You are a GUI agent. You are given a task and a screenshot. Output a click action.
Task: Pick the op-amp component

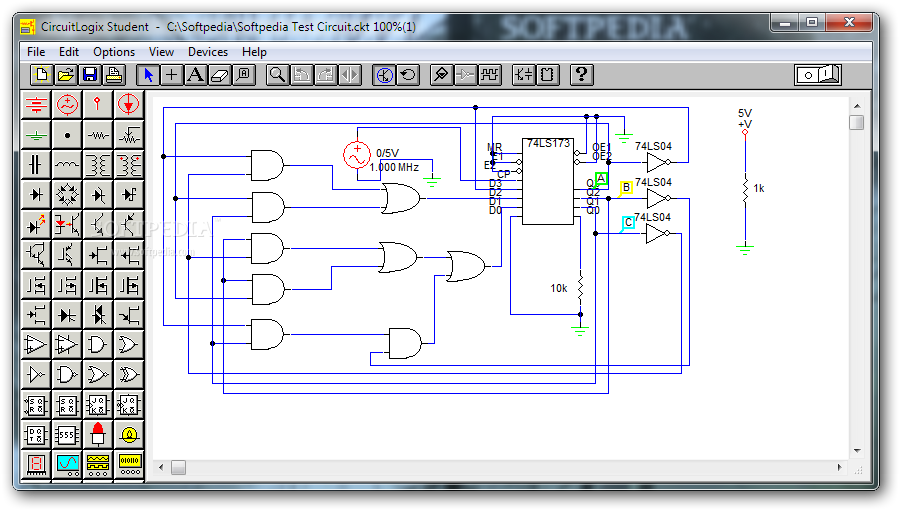coord(36,345)
